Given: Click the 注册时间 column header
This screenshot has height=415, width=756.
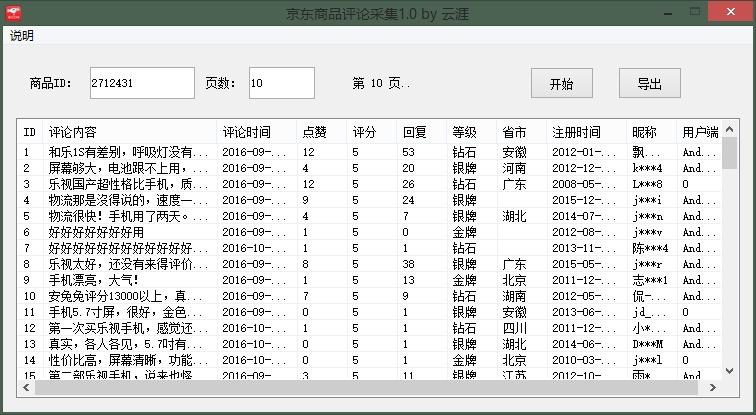Looking at the screenshot, I should click(x=586, y=132).
